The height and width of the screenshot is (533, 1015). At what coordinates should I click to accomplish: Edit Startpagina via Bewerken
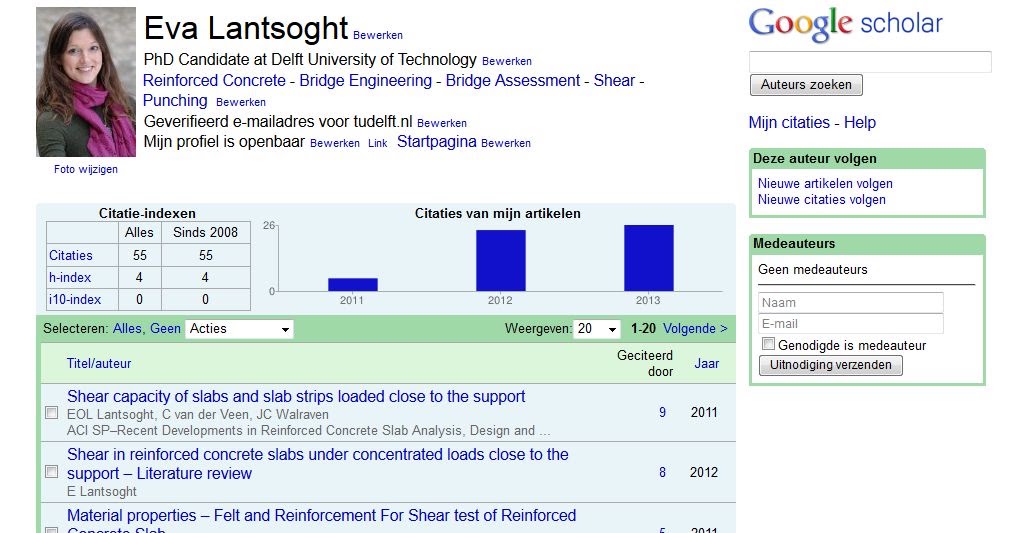point(506,143)
